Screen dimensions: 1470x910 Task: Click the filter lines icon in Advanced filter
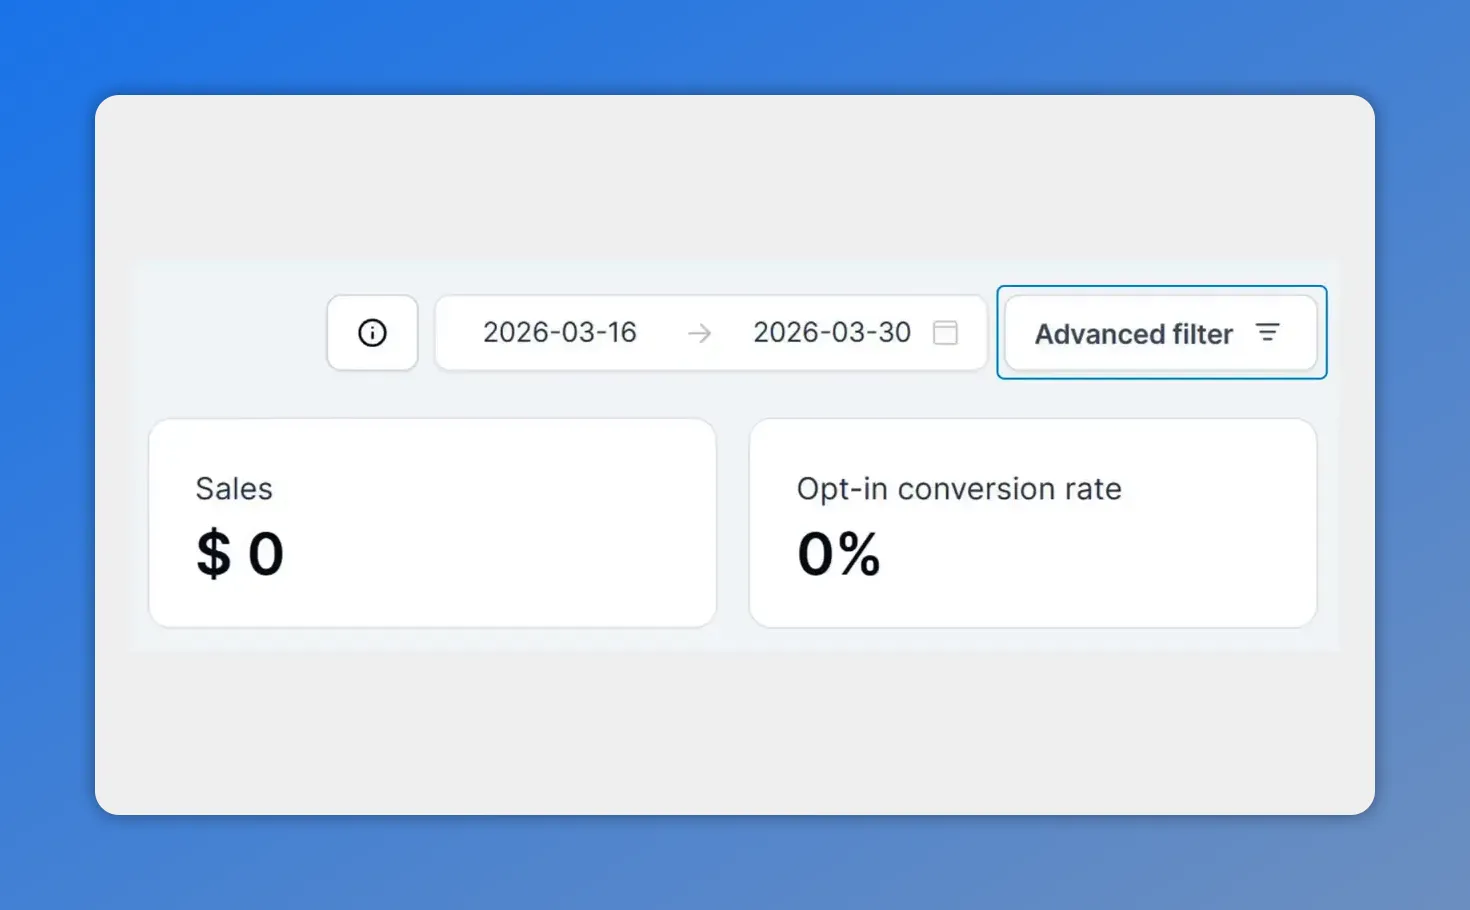pyautogui.click(x=1268, y=332)
